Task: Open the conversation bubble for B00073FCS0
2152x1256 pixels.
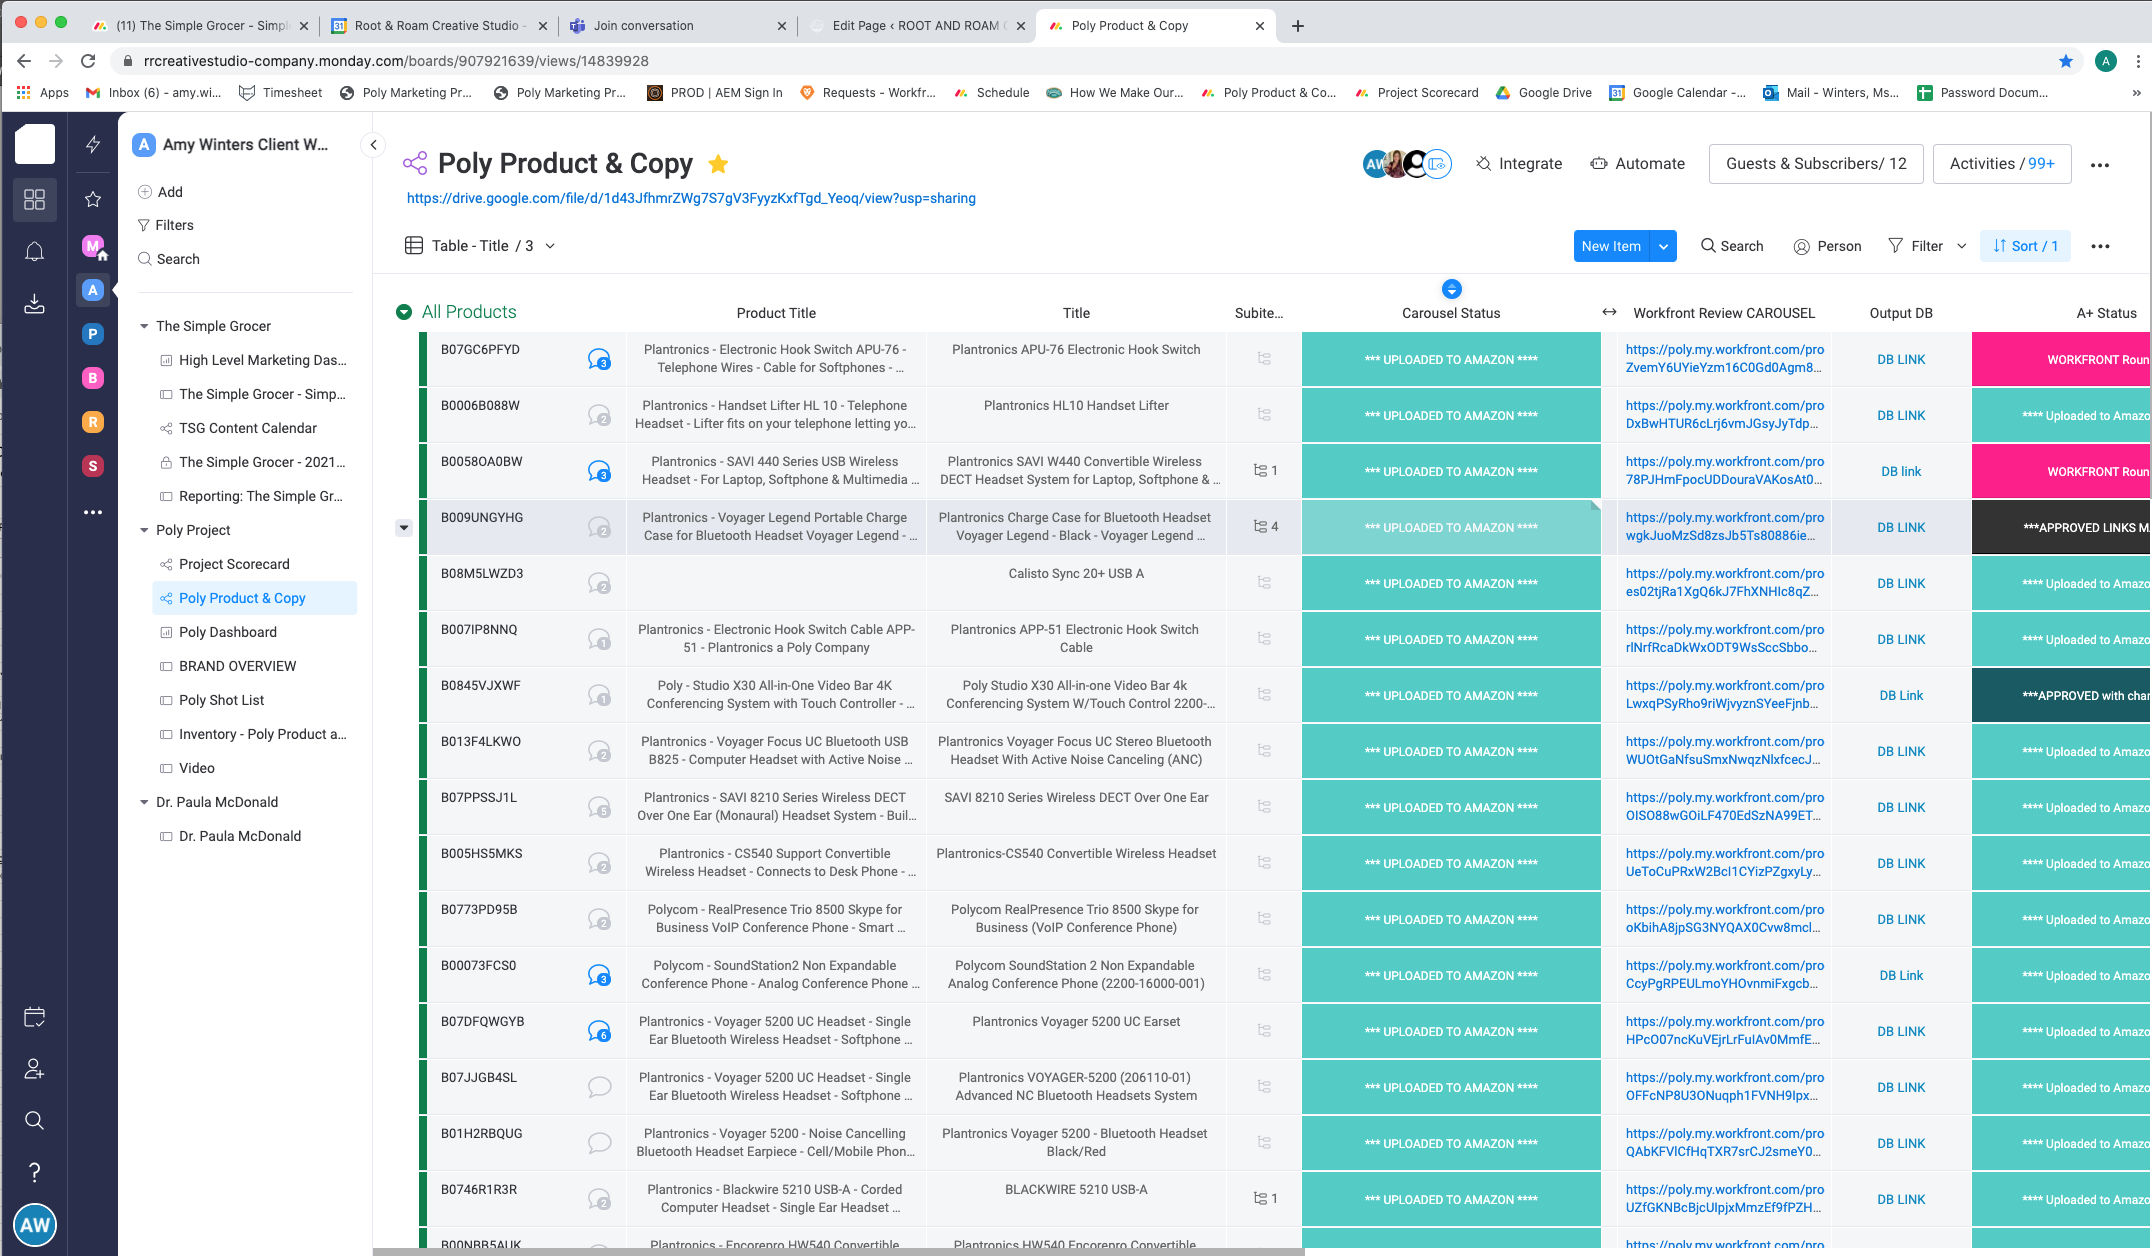Action: (599, 975)
